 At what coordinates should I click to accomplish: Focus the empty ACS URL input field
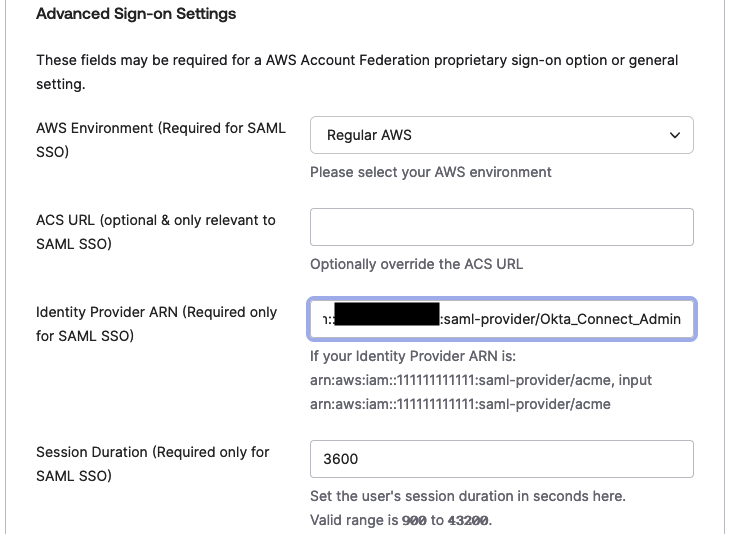pyautogui.click(x=501, y=227)
